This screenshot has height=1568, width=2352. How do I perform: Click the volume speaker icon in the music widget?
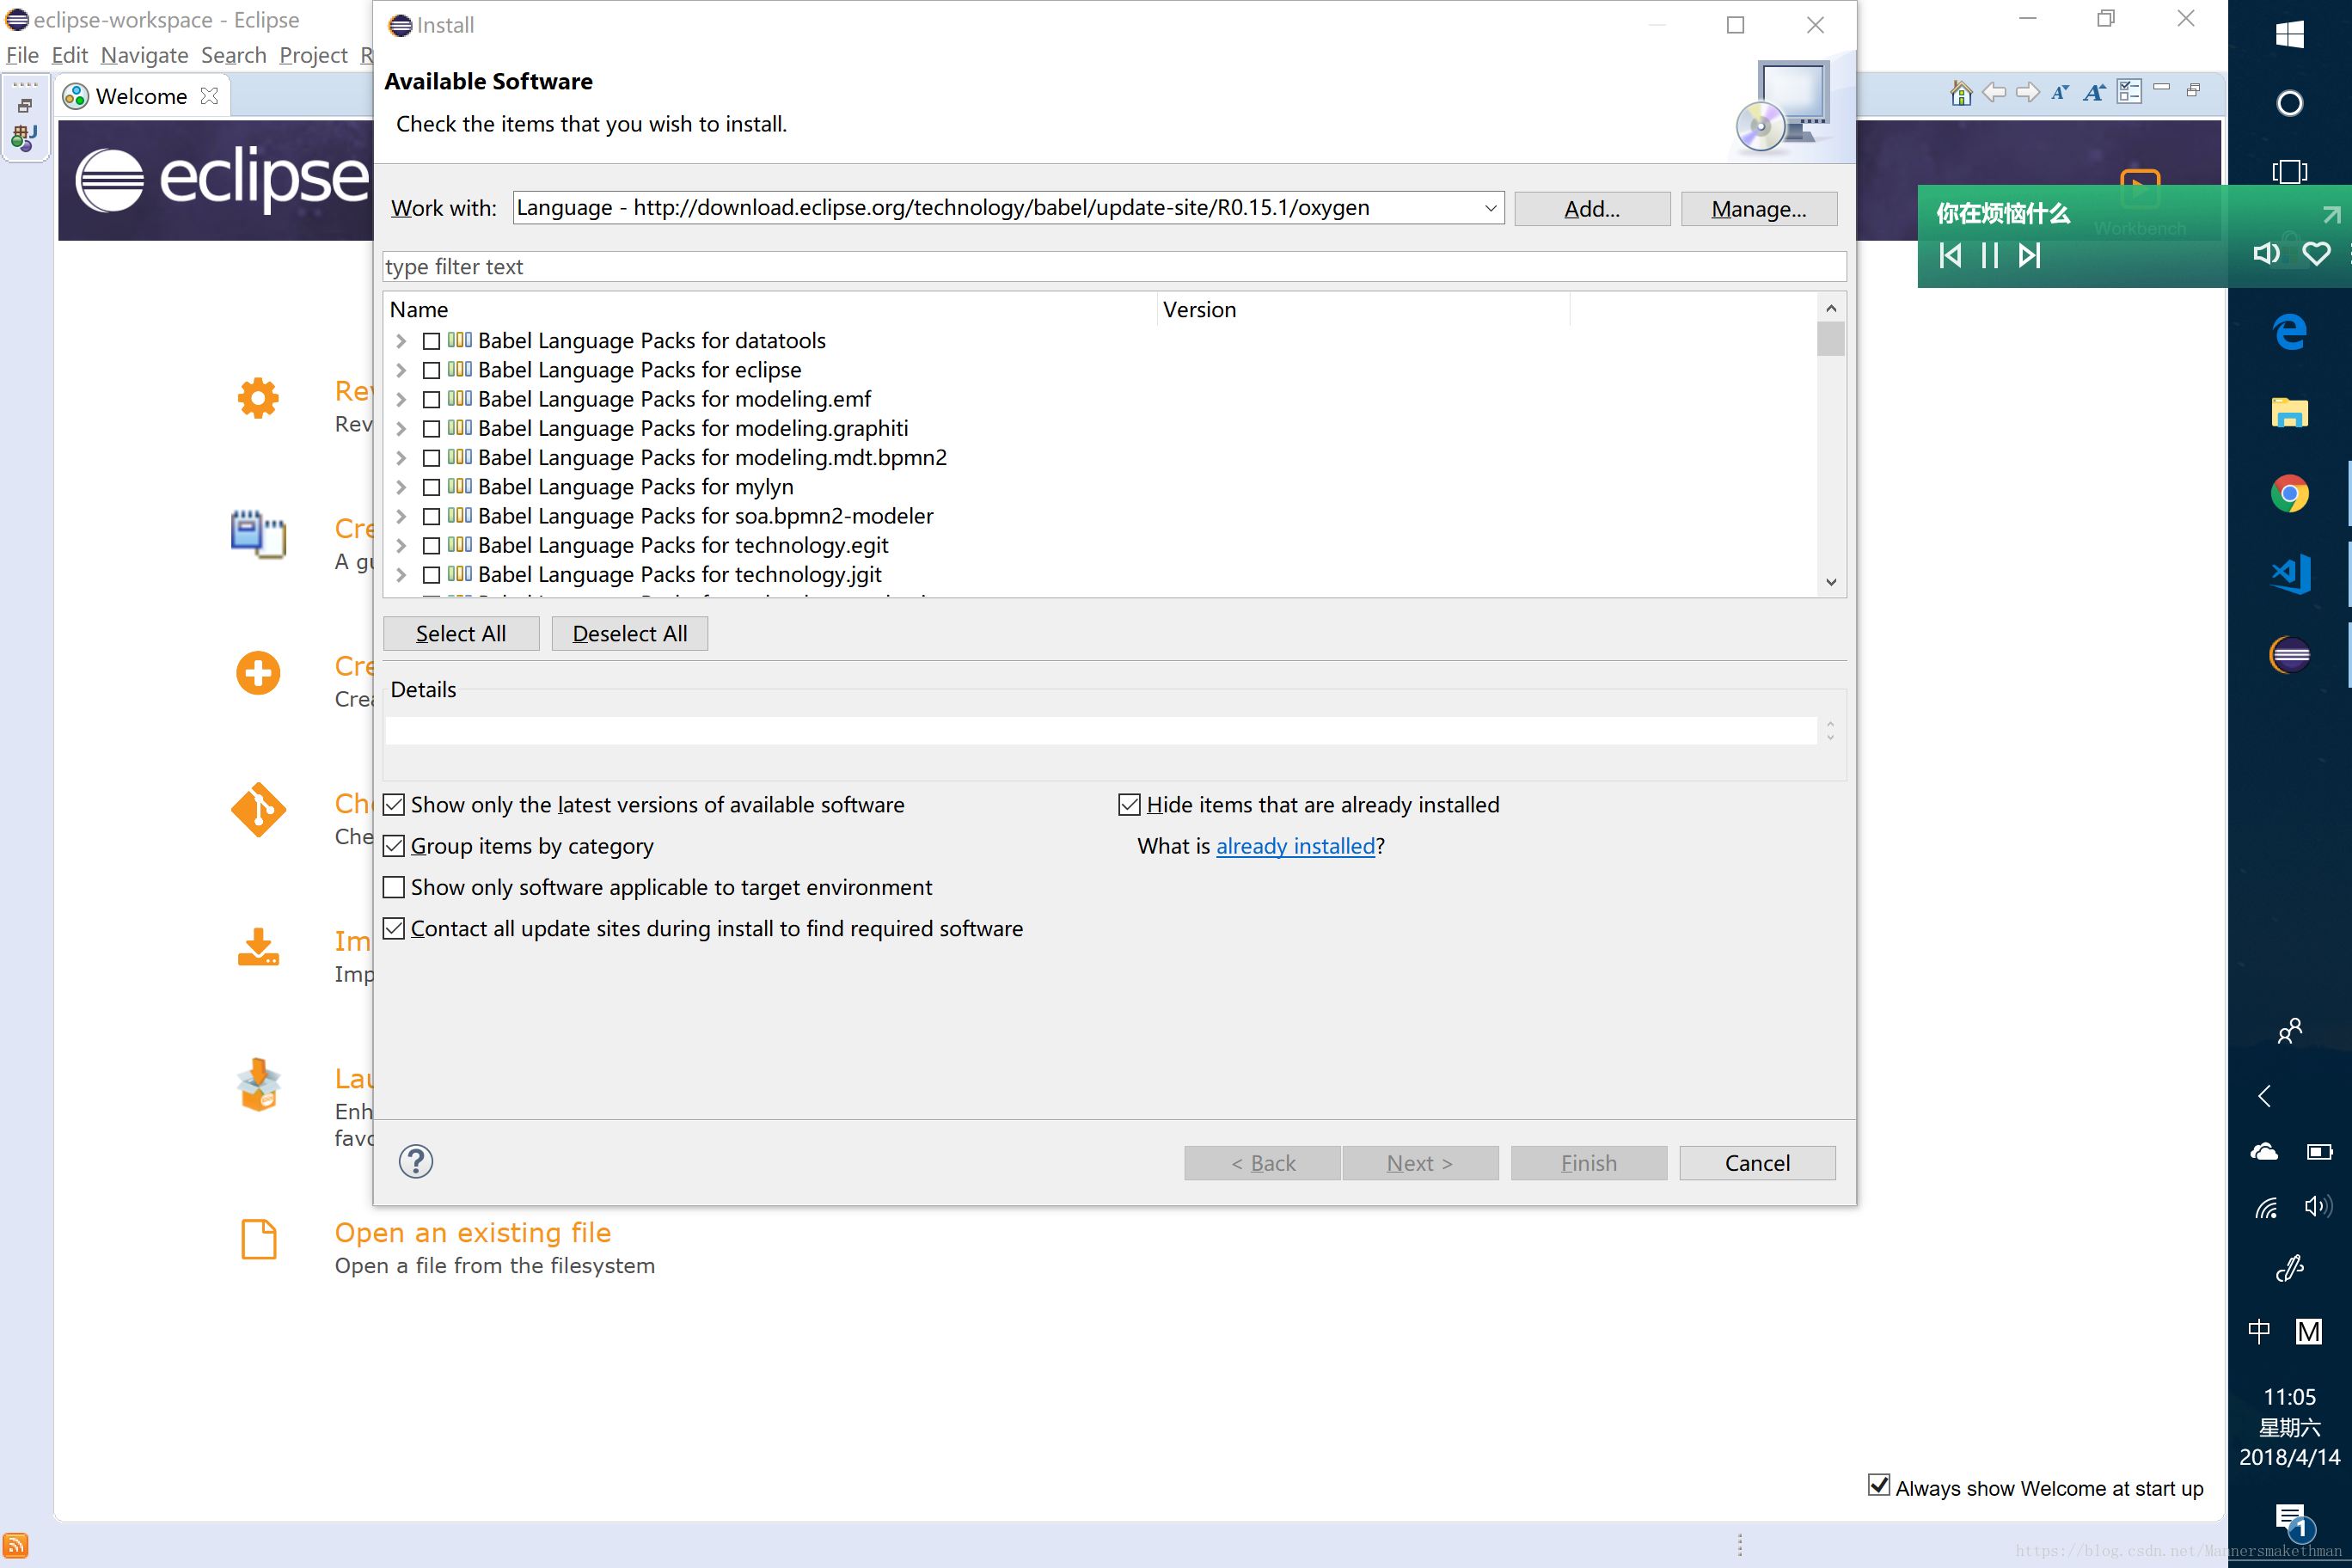coord(2266,253)
